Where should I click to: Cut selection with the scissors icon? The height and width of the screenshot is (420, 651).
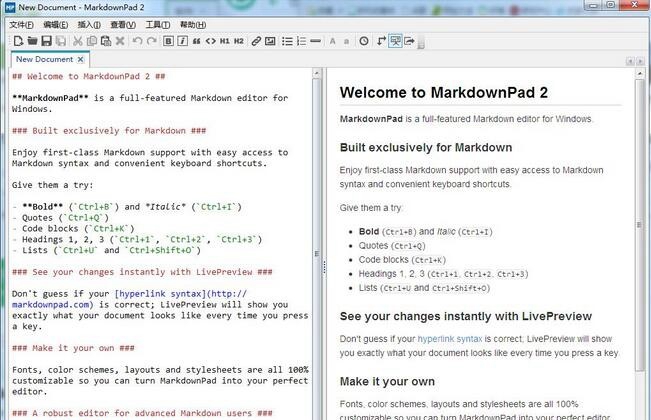point(78,41)
